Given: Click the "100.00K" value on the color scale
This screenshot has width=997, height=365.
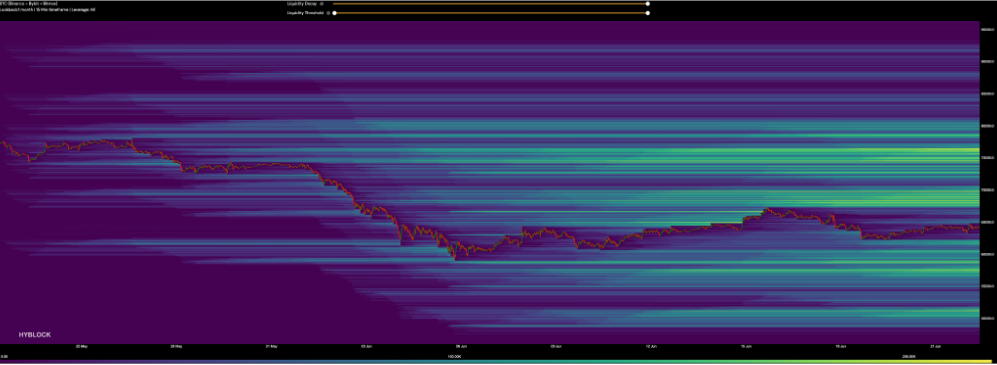Looking at the screenshot, I should tap(454, 357).
